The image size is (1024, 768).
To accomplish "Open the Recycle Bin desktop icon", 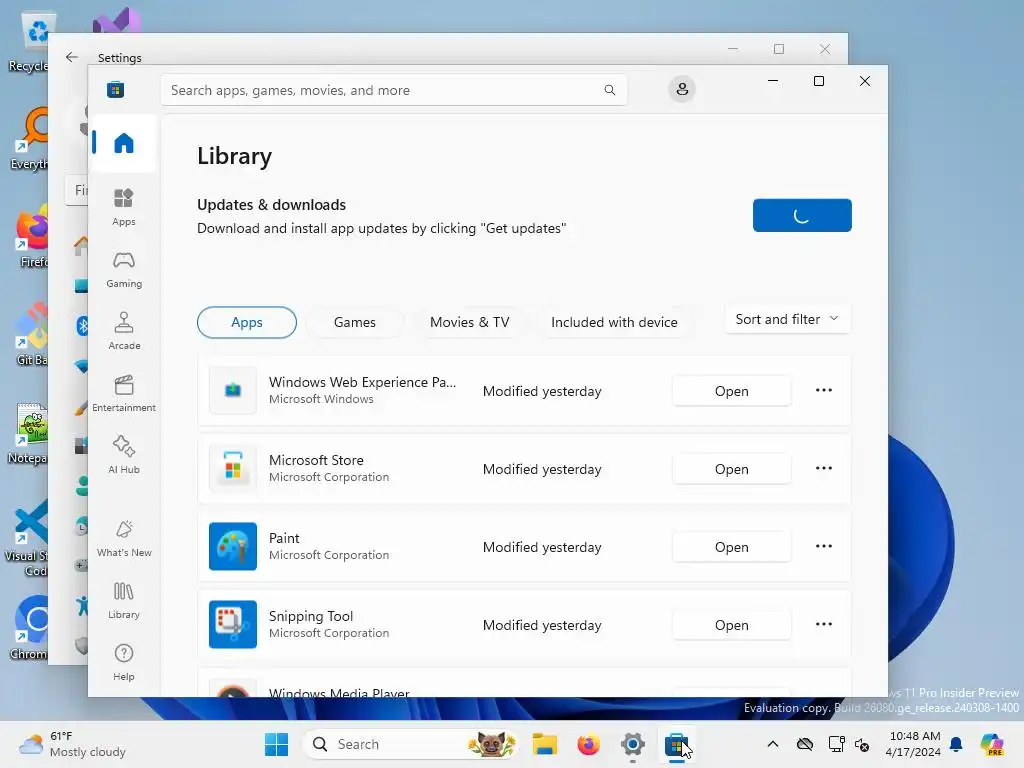I will point(30,43).
